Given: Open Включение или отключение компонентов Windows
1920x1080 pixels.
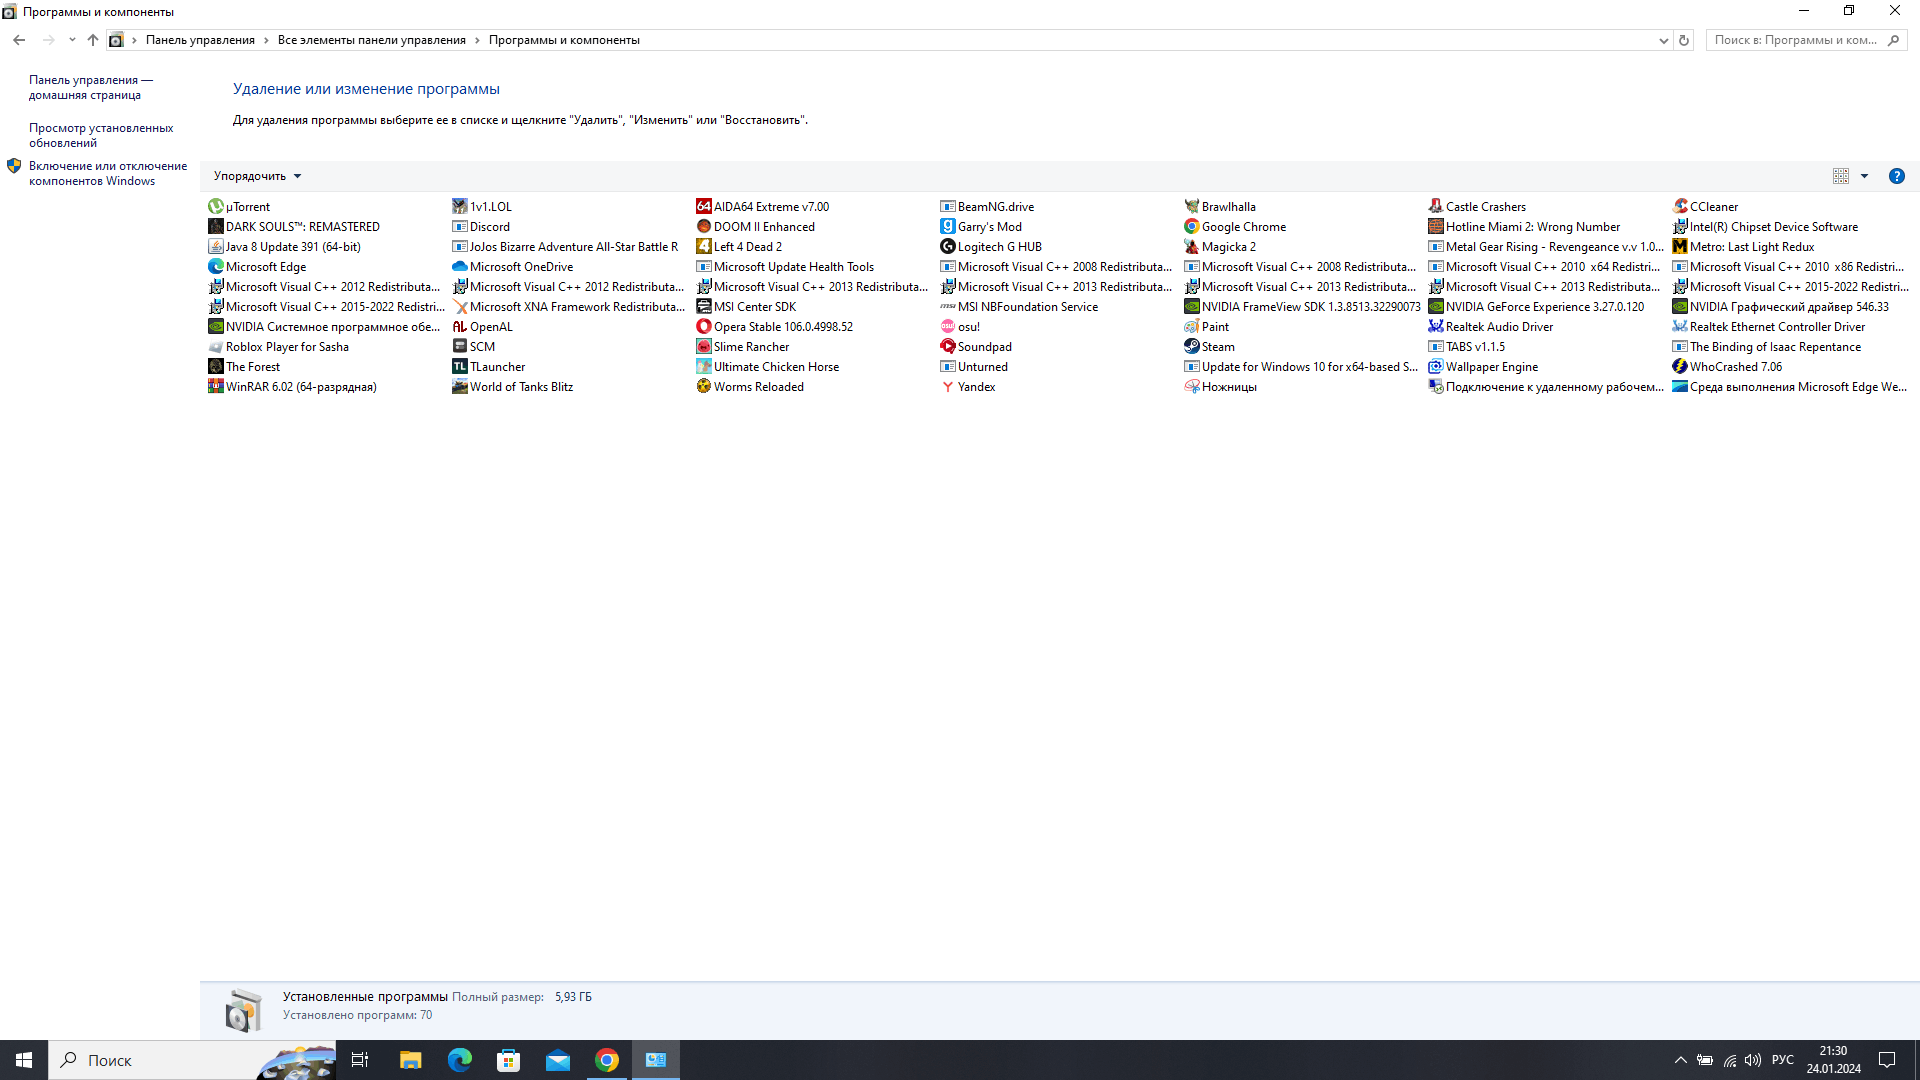Looking at the screenshot, I should click(108, 174).
